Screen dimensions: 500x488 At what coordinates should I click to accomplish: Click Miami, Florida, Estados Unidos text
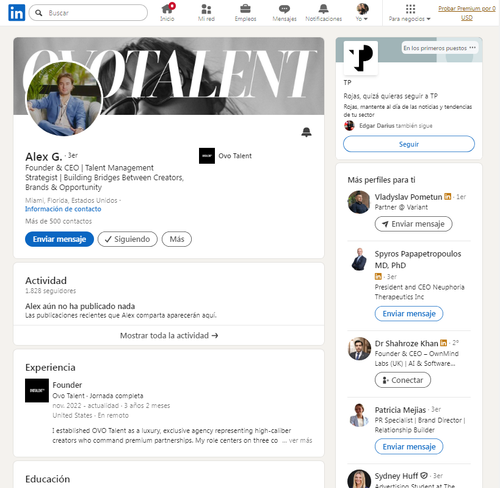[71, 200]
